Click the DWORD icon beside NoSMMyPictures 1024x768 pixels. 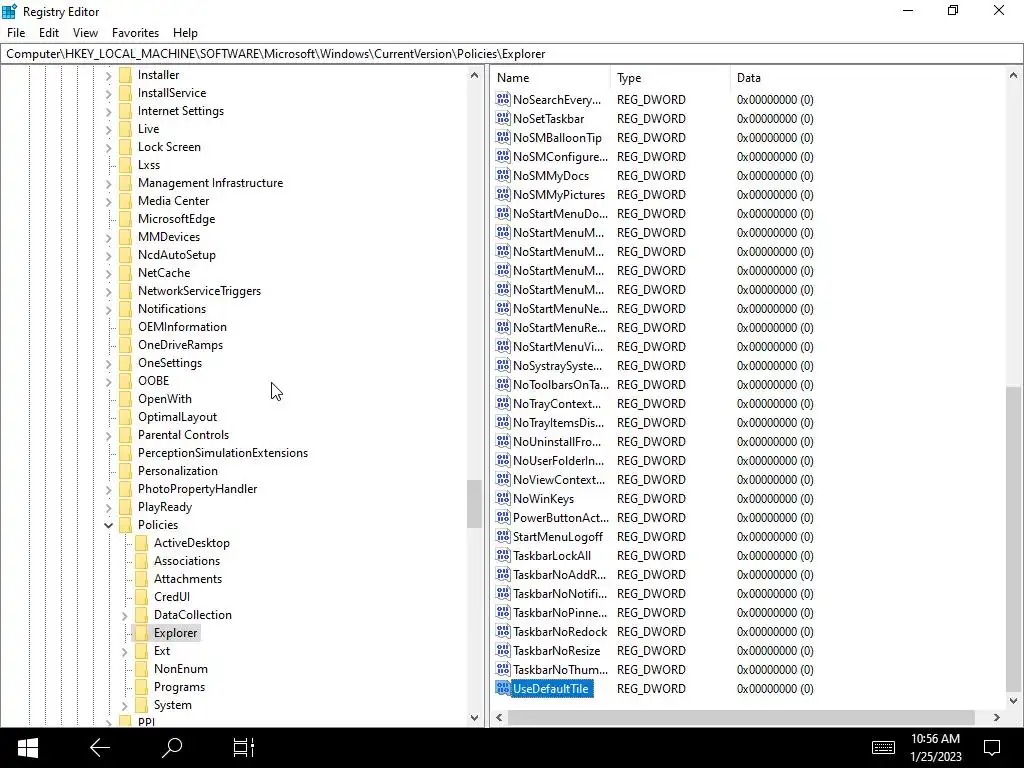[x=503, y=194]
